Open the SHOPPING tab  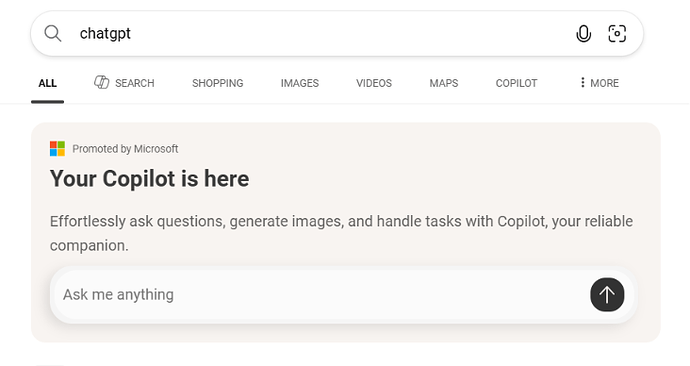(217, 83)
